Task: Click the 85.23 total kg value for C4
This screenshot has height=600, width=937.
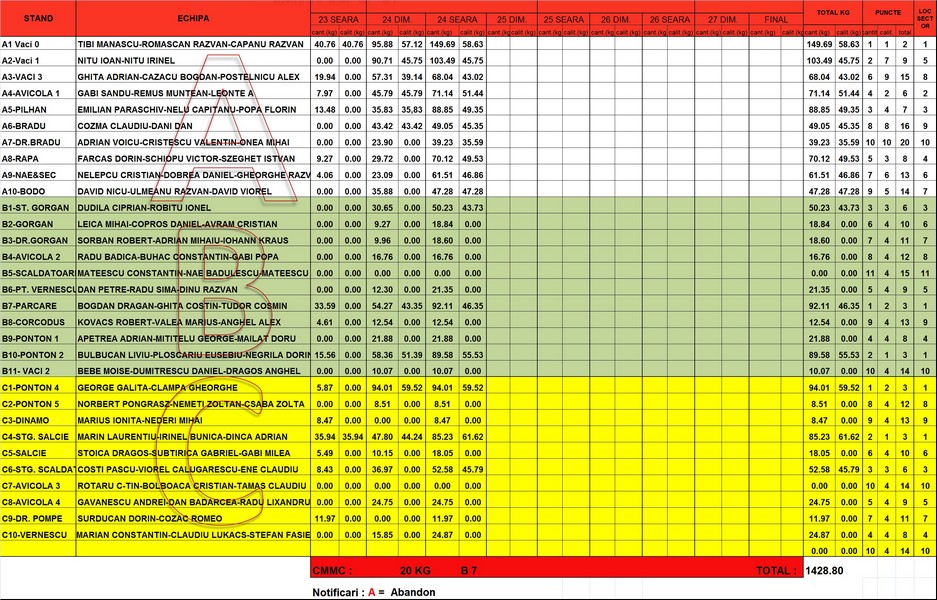Action: [819, 436]
